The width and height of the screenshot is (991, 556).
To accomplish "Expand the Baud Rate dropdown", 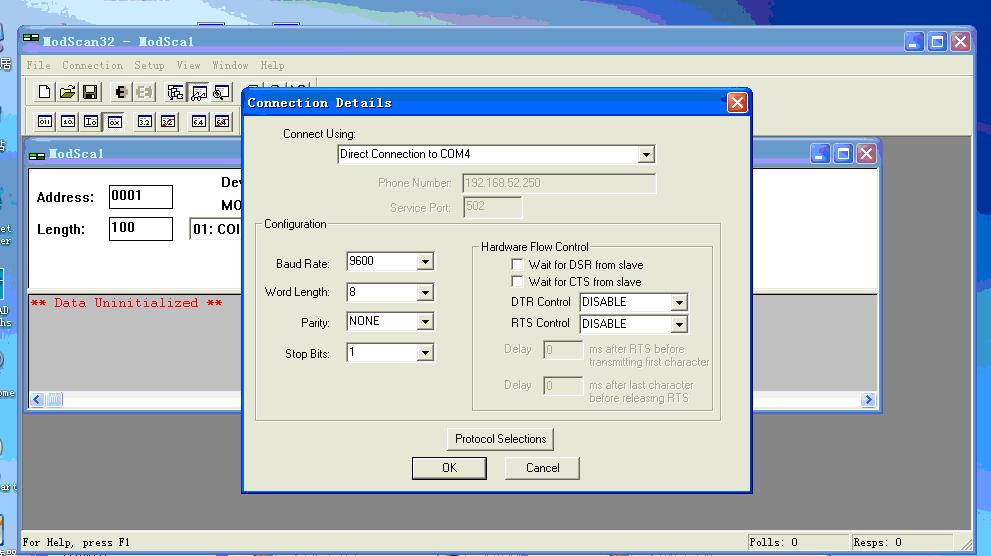I will click(x=425, y=262).
